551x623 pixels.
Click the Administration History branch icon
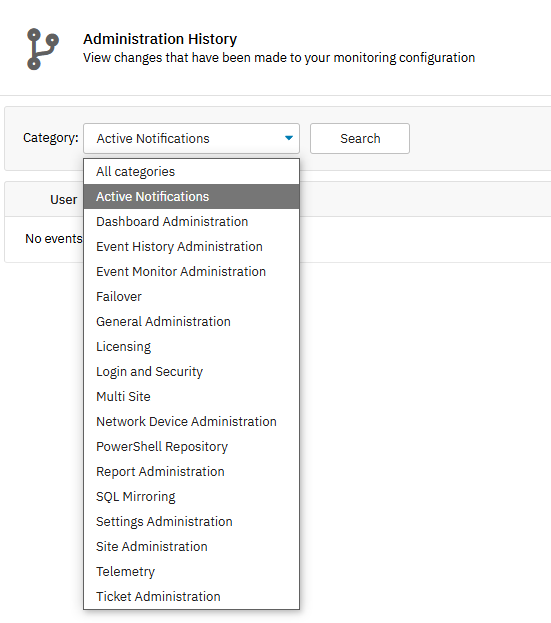point(43,49)
